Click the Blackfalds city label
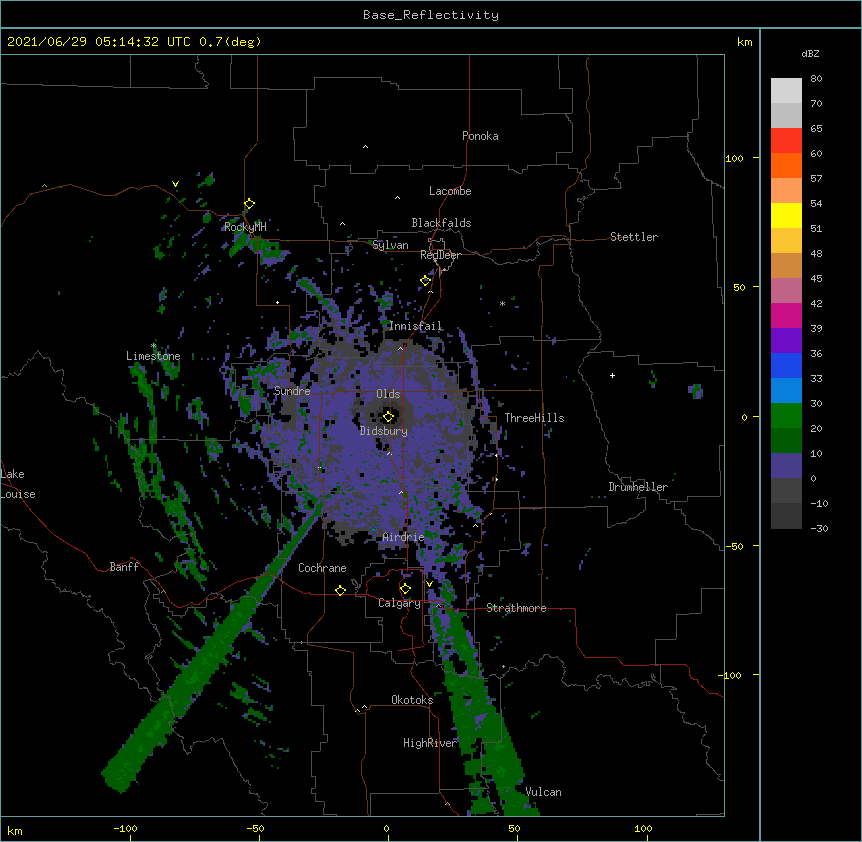The width and height of the screenshot is (862, 842). 441,223
